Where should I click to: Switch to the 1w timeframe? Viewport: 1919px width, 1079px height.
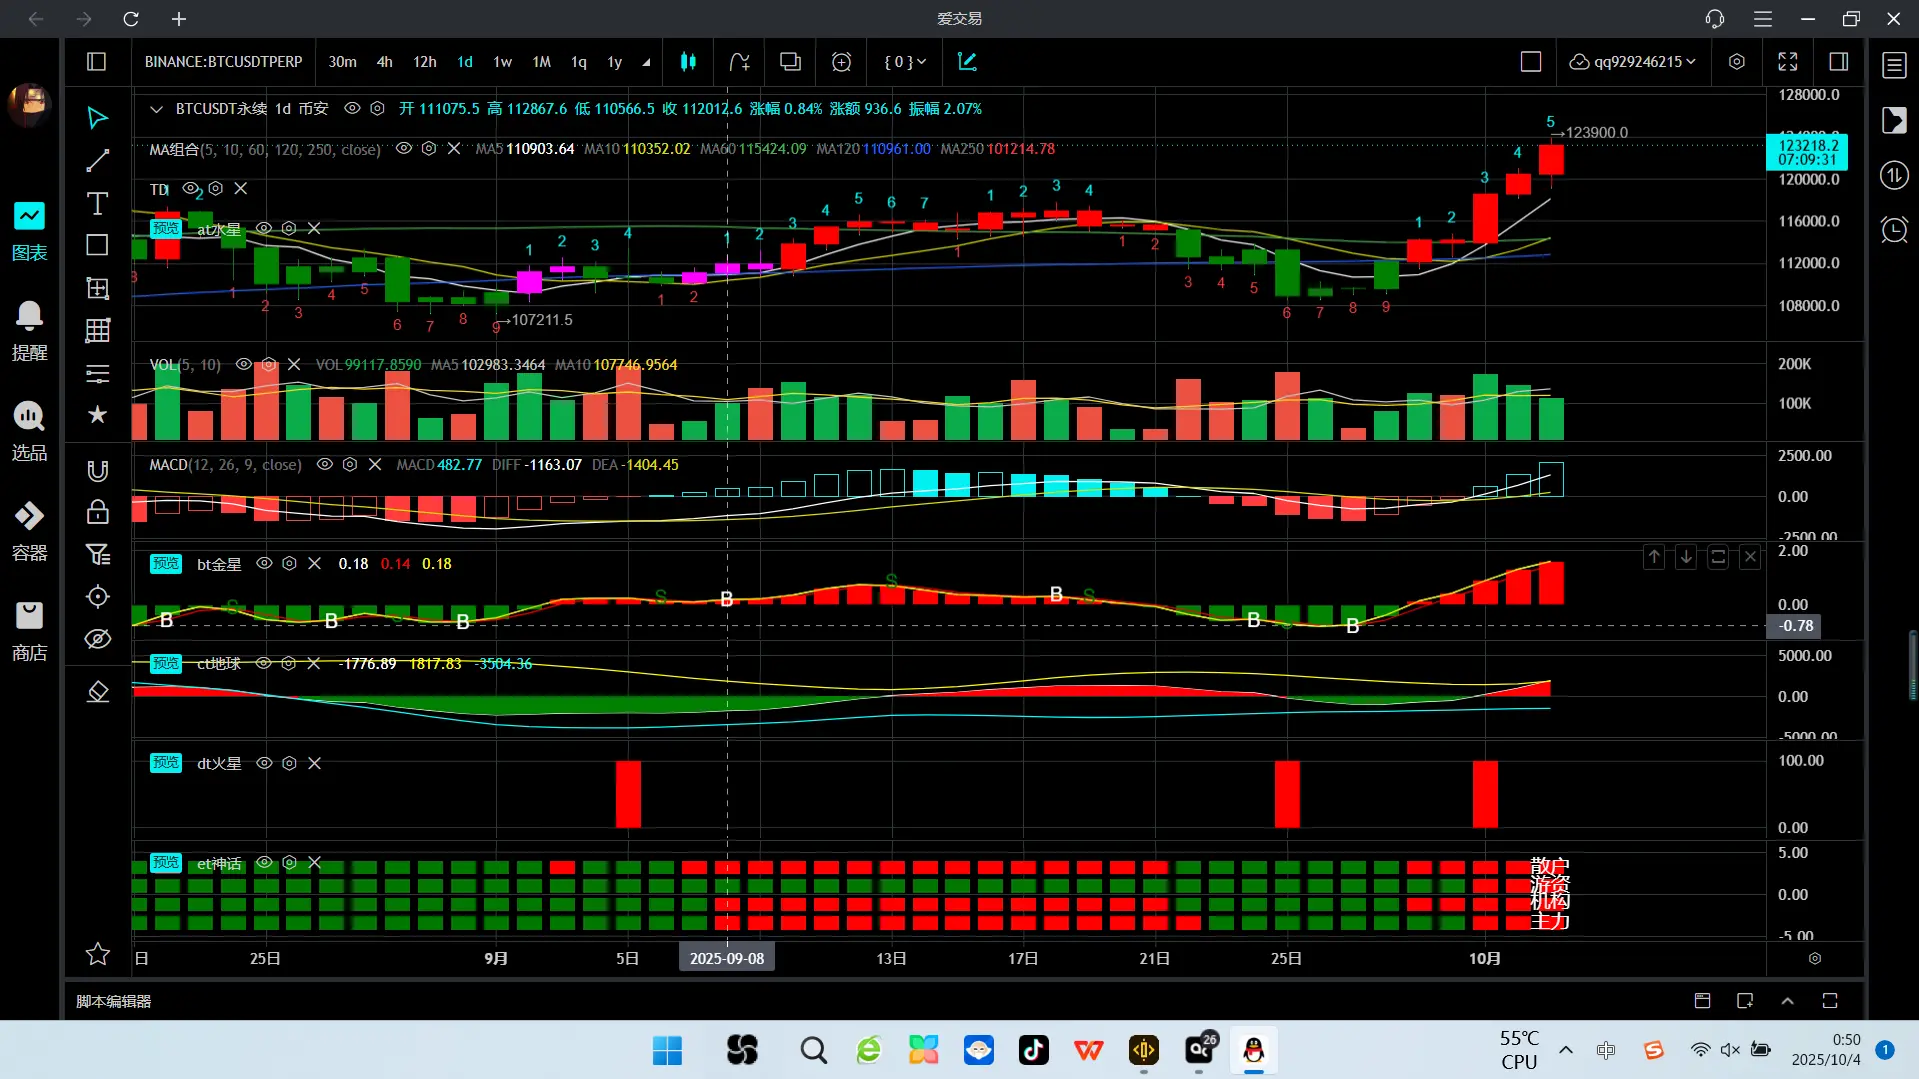[x=502, y=62]
